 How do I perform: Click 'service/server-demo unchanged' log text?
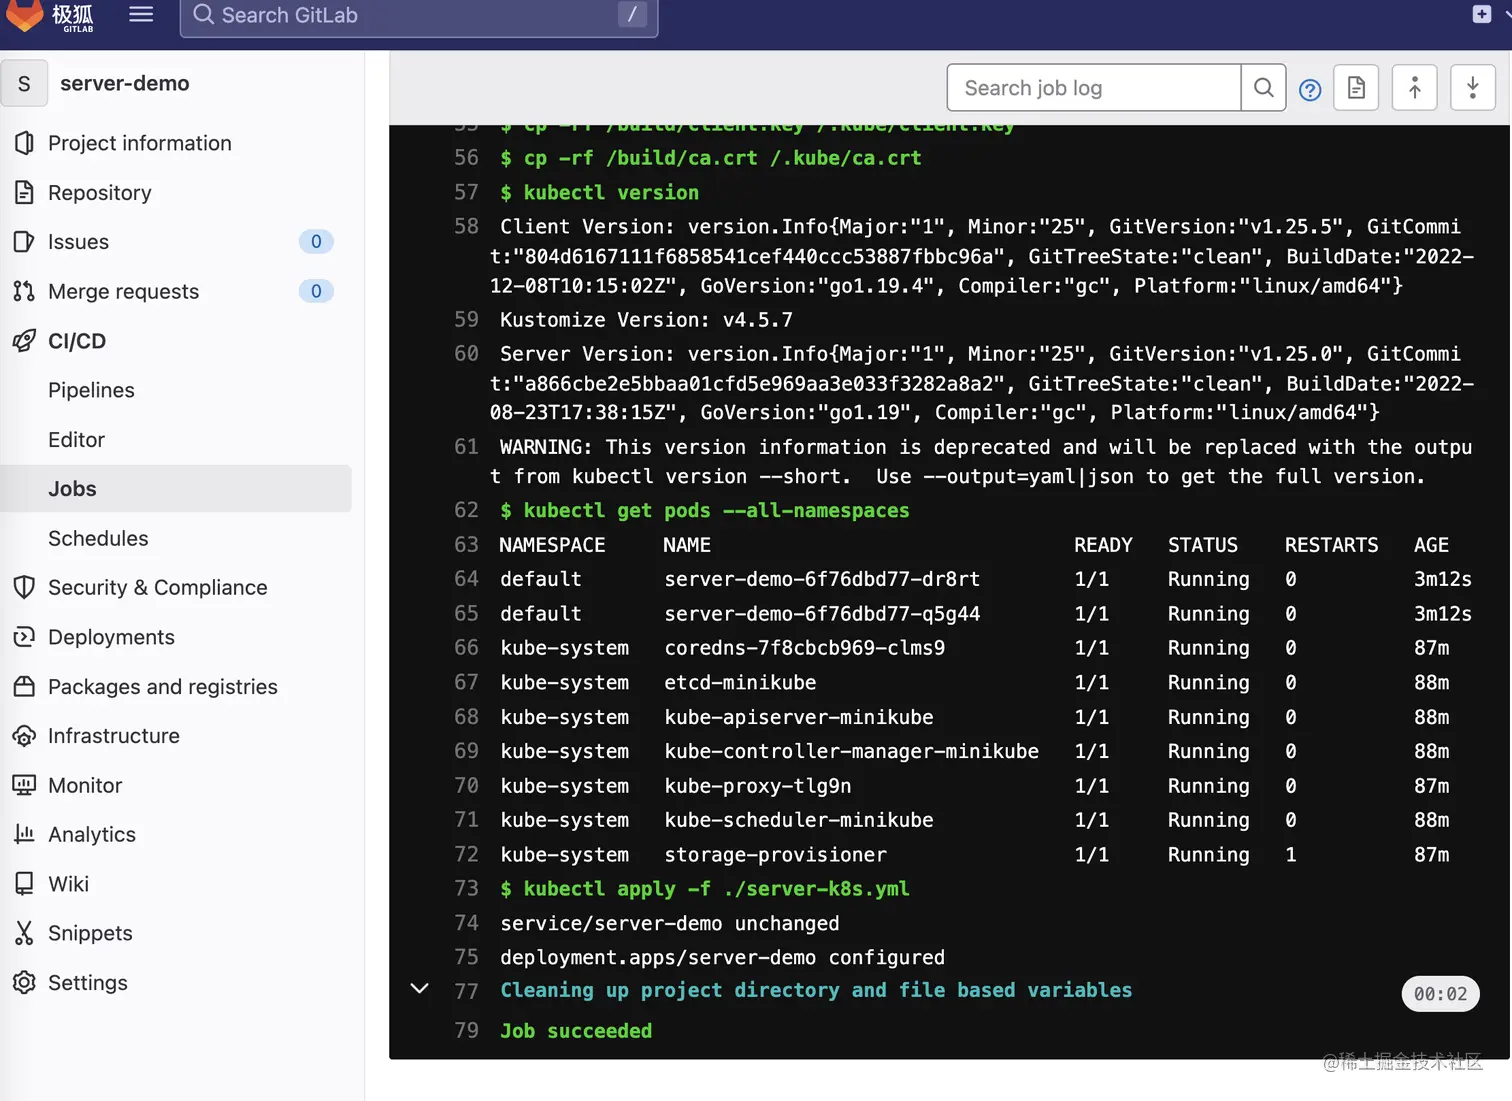670,923
